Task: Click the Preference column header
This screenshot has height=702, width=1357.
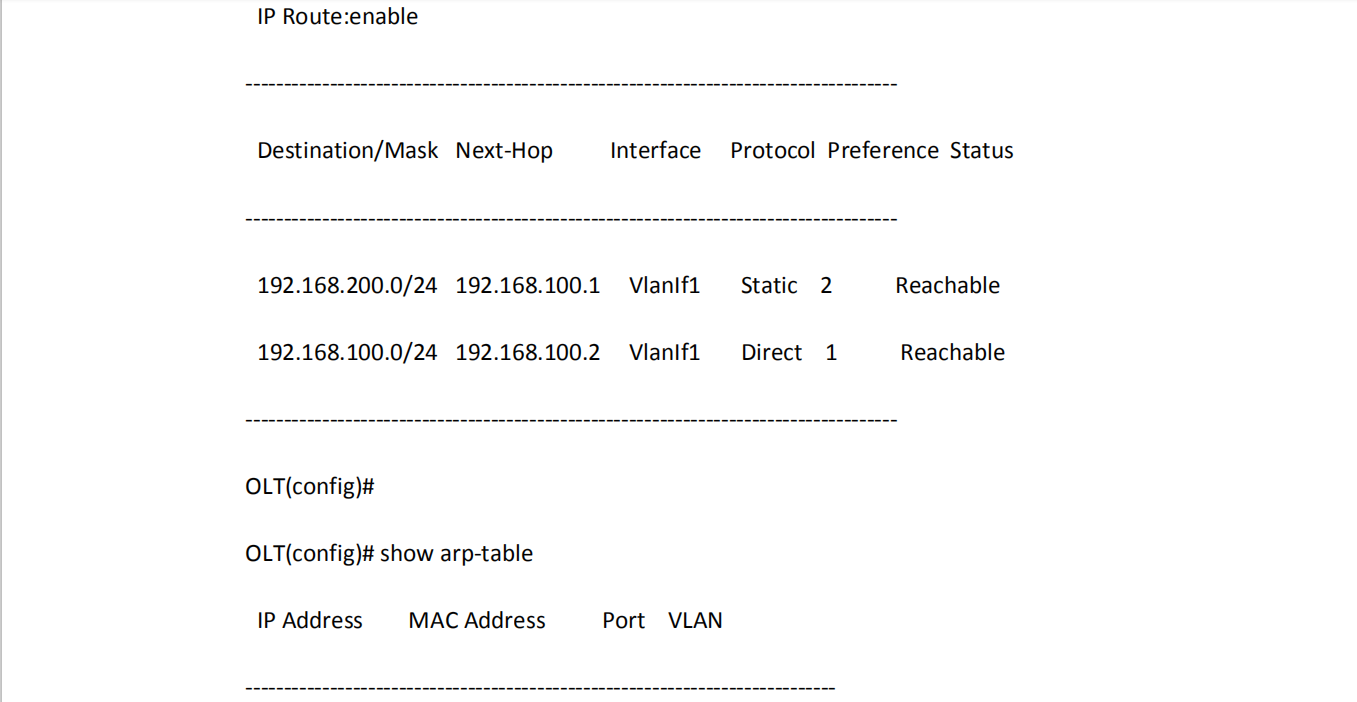Action: coord(883,151)
